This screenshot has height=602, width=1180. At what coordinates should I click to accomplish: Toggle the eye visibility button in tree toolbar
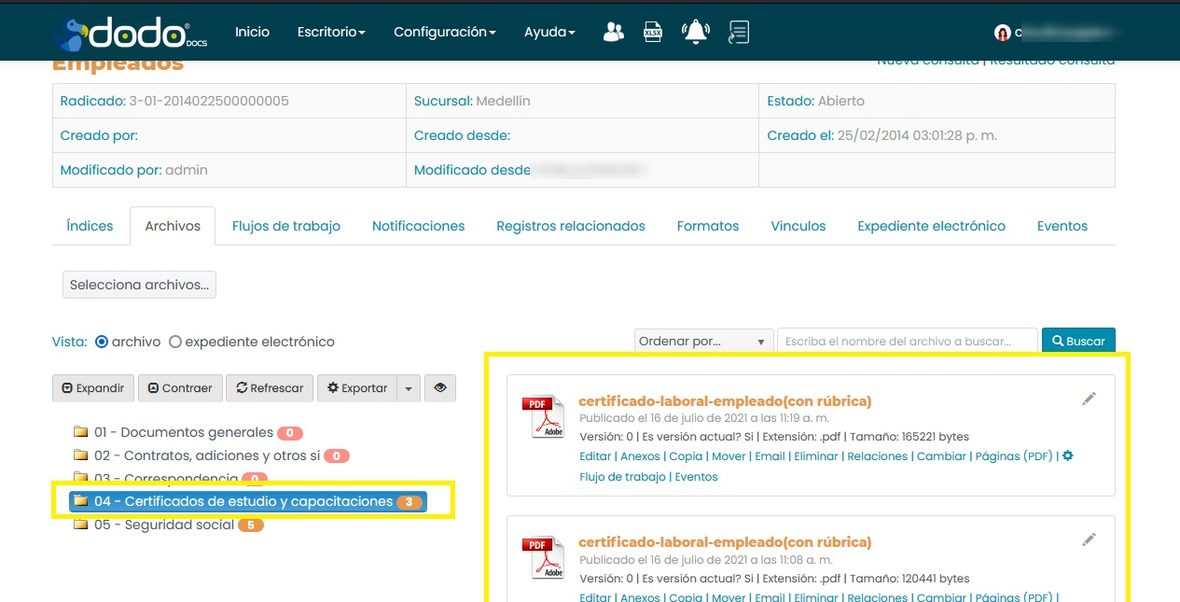click(440, 388)
